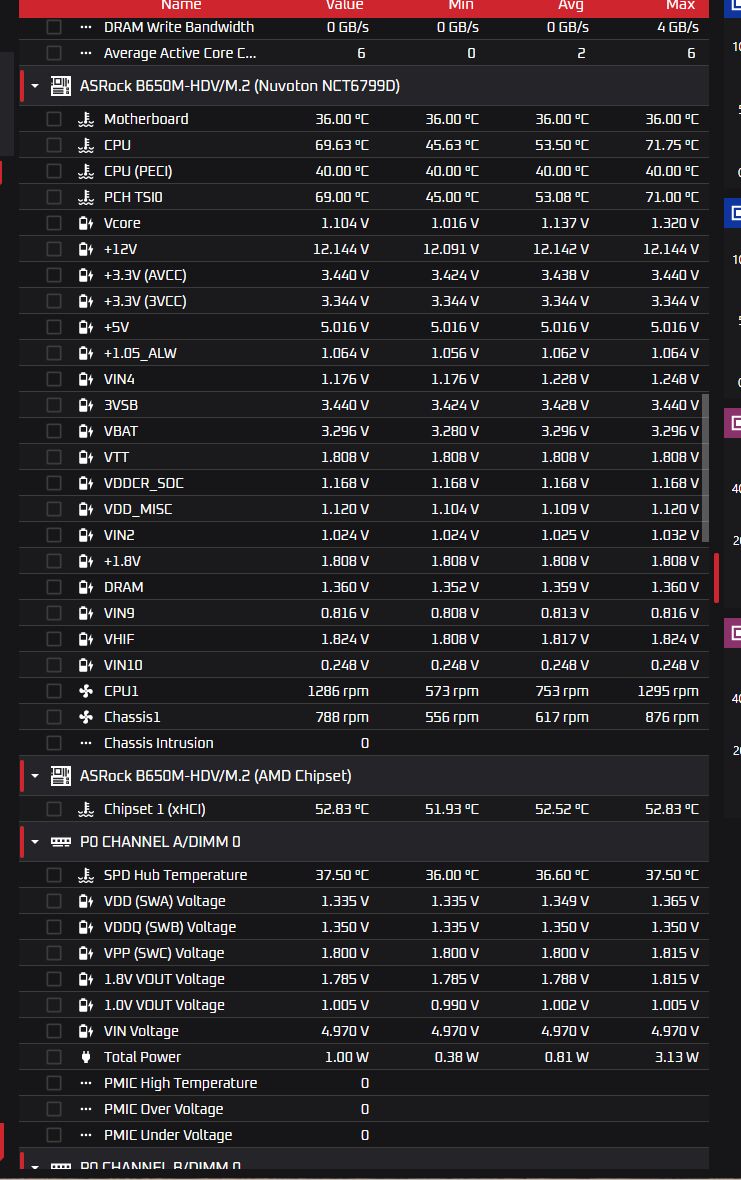Collapse the P0 CHANNEL A/DIMM 0 group
This screenshot has width=741, height=1180.
pos(35,841)
